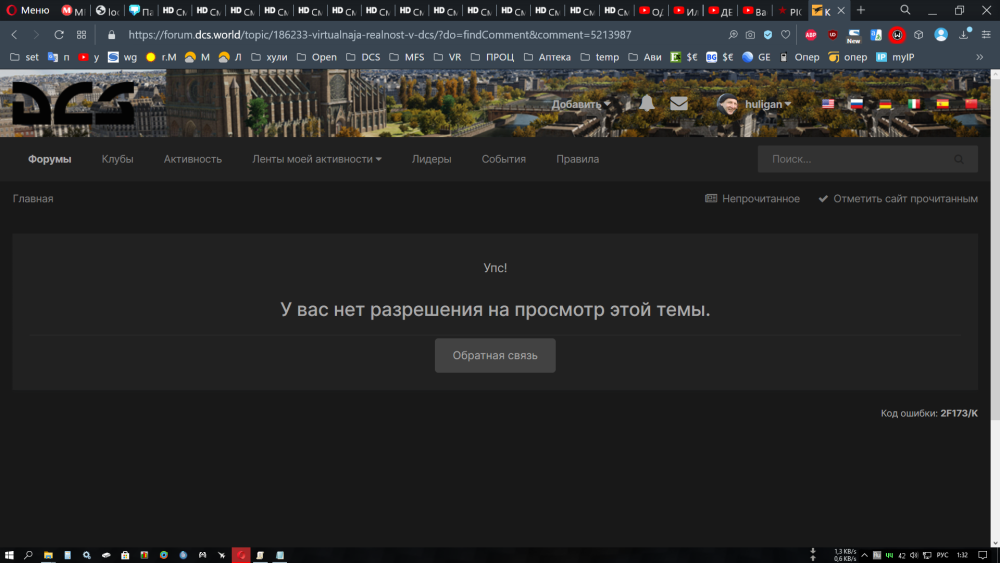Reload the page with the refresh icon

click(59, 35)
